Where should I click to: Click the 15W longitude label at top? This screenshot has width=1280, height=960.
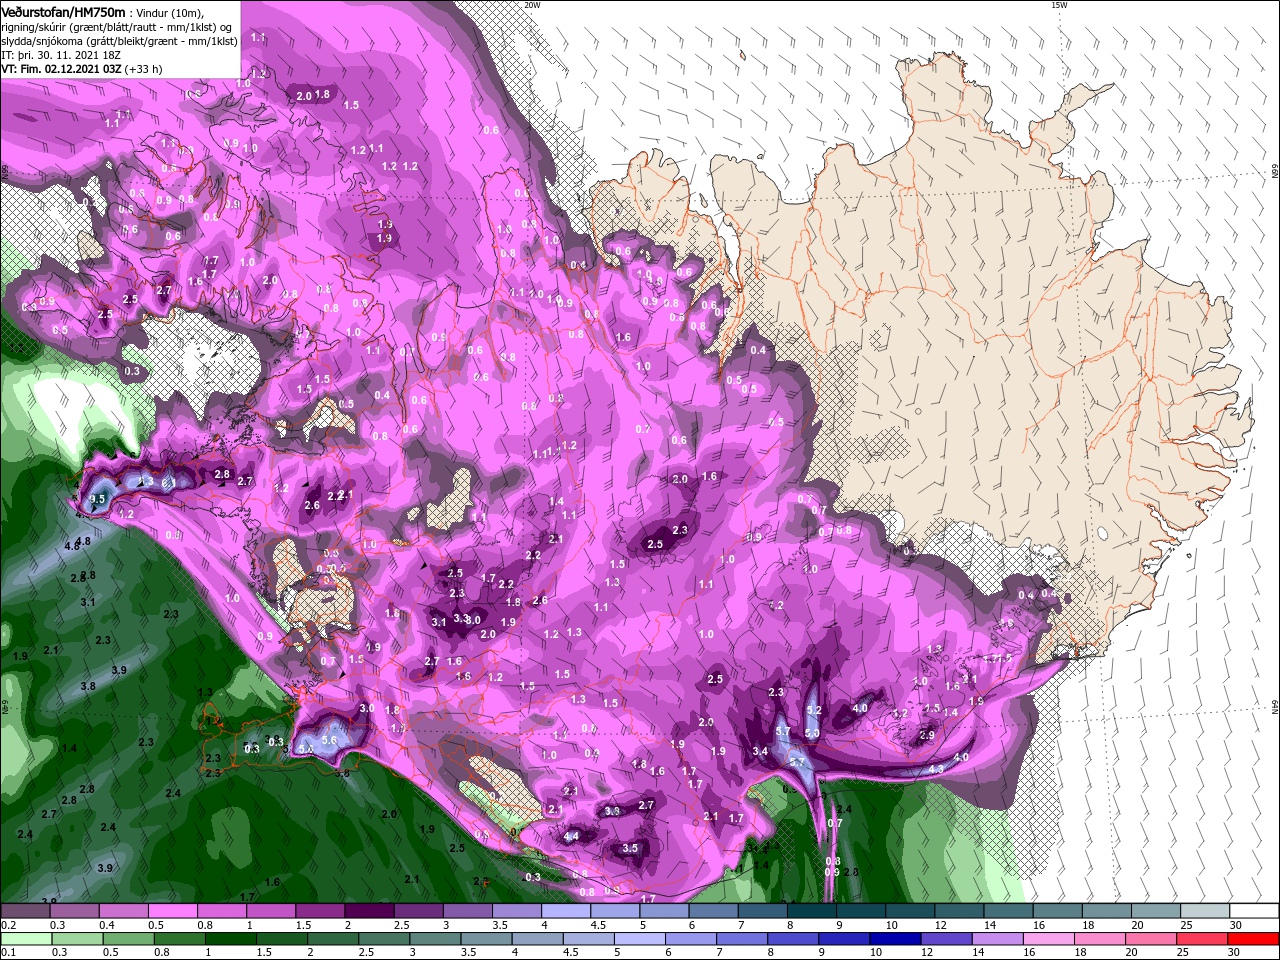[1059, 5]
